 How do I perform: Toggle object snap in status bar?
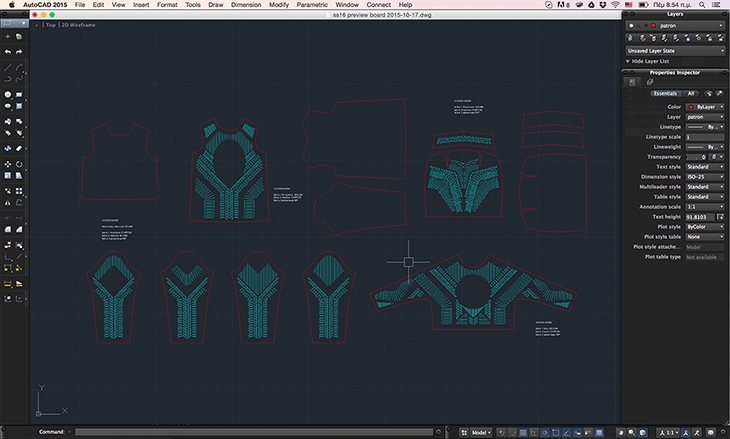click(x=555, y=432)
